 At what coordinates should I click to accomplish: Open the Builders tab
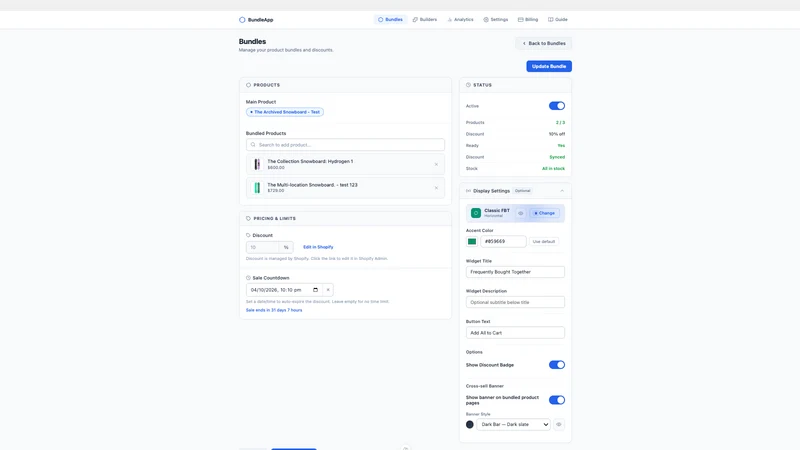click(x=424, y=19)
